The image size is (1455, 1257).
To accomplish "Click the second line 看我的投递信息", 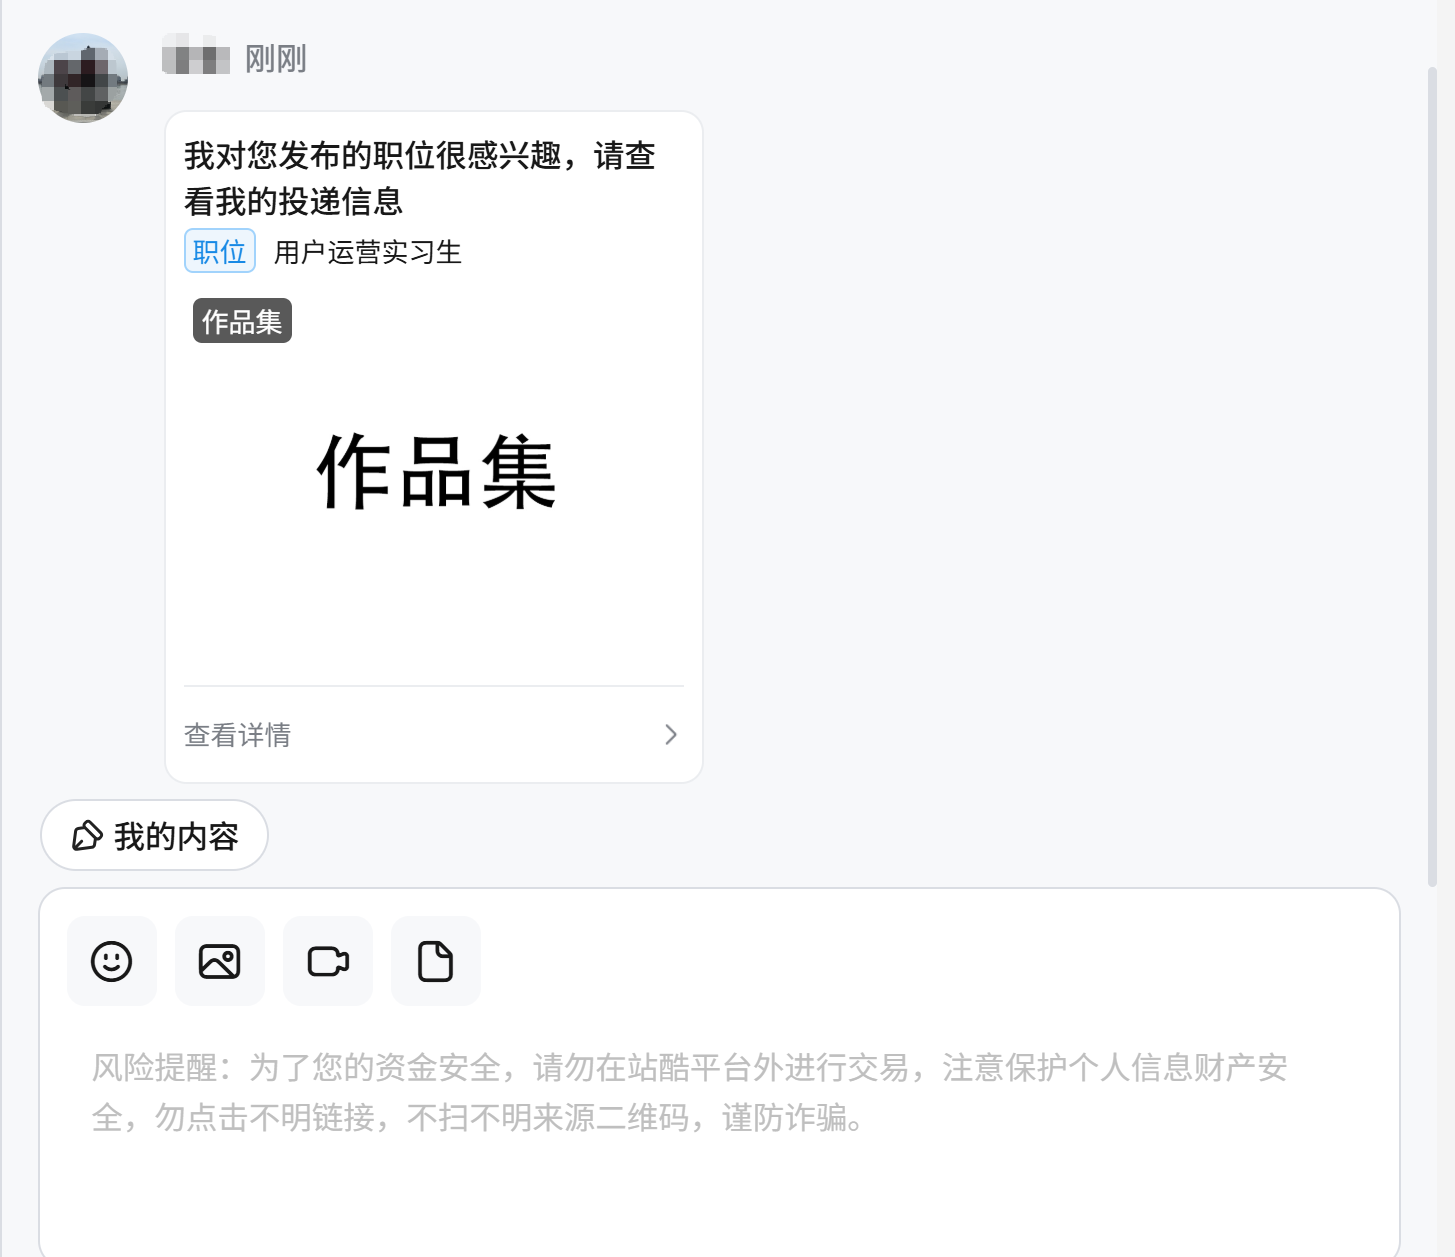I will tap(294, 202).
